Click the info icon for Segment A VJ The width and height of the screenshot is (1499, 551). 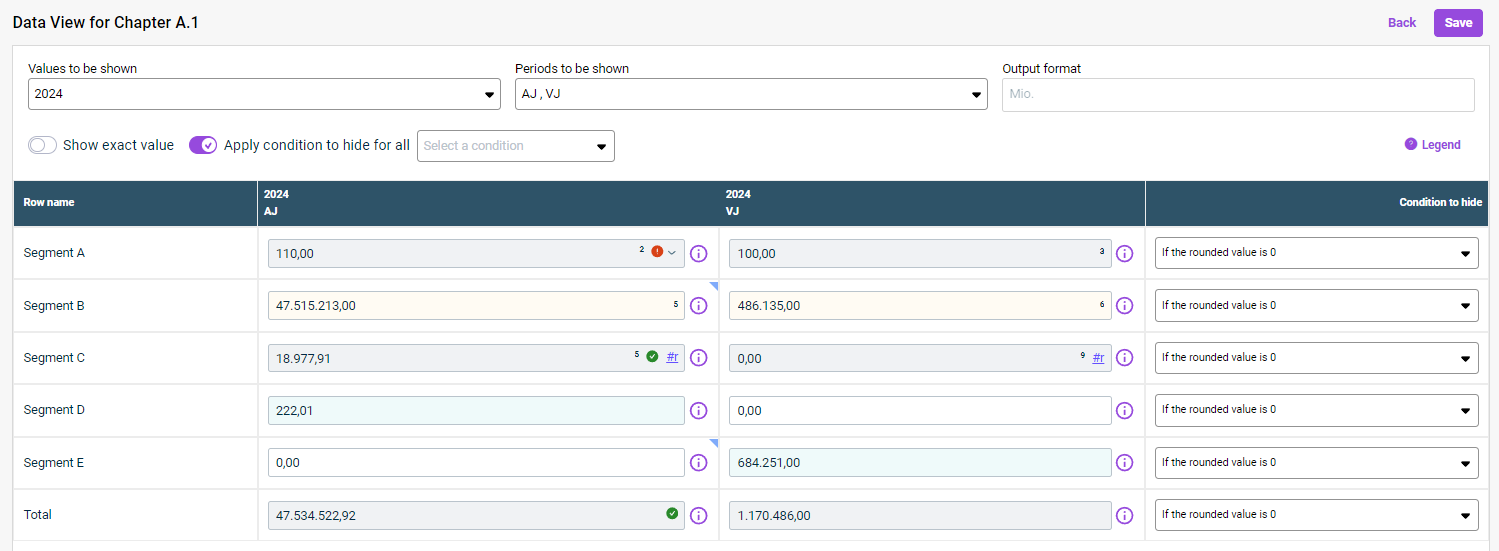[1124, 253]
